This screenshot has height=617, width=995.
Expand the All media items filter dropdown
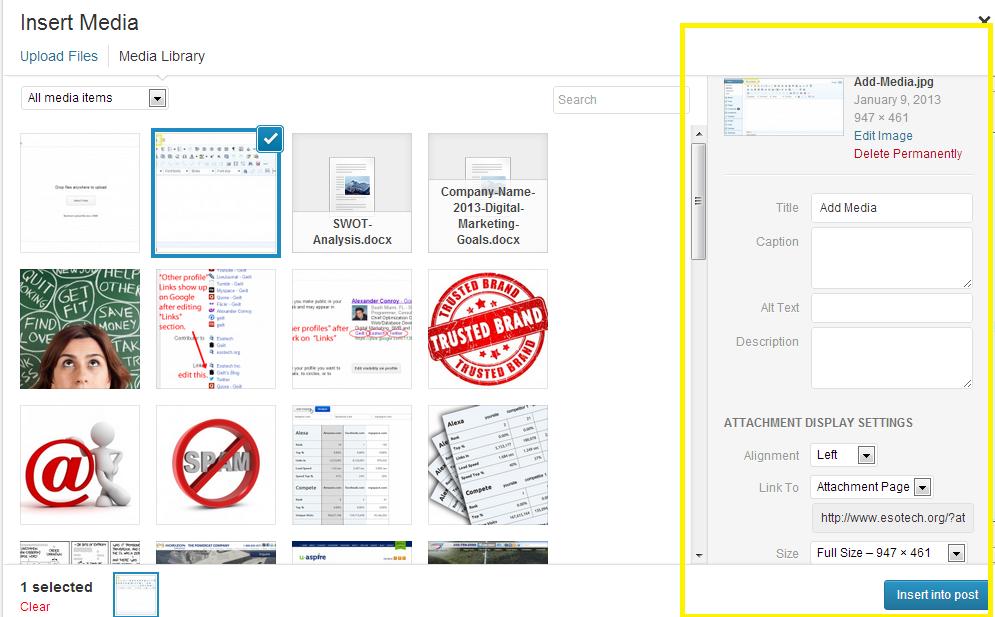(95, 98)
